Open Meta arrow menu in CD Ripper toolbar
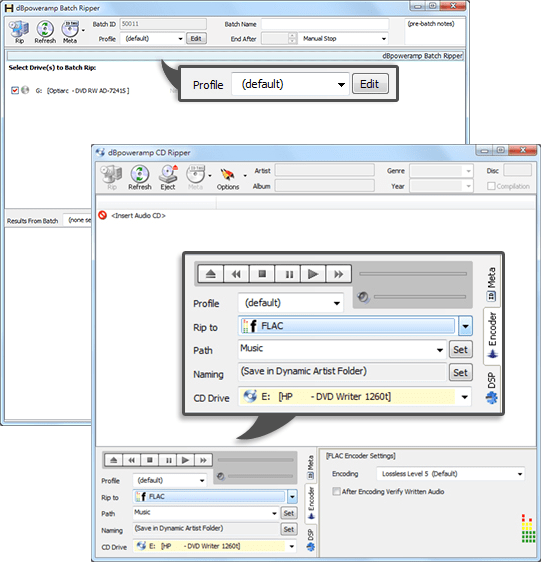The height and width of the screenshot is (562, 541). click(210, 176)
